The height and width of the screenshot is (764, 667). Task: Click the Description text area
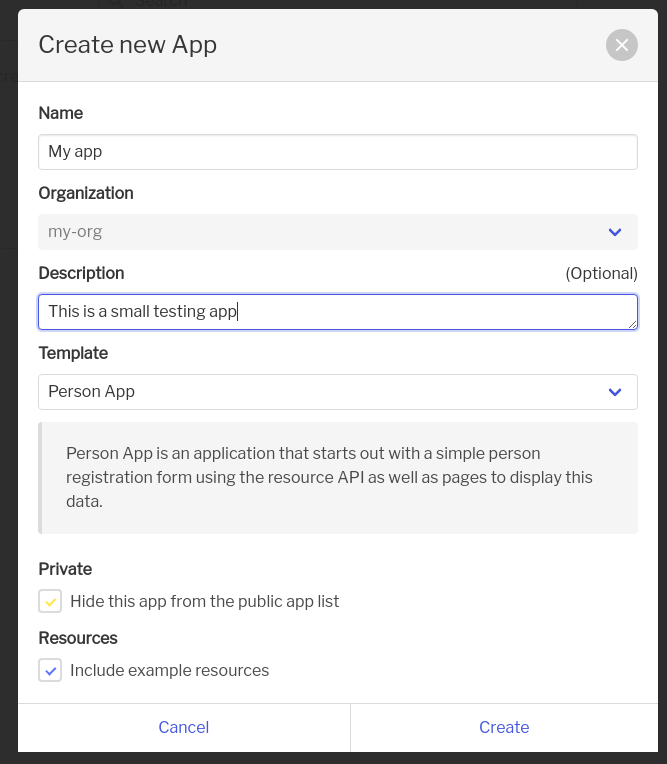point(338,312)
